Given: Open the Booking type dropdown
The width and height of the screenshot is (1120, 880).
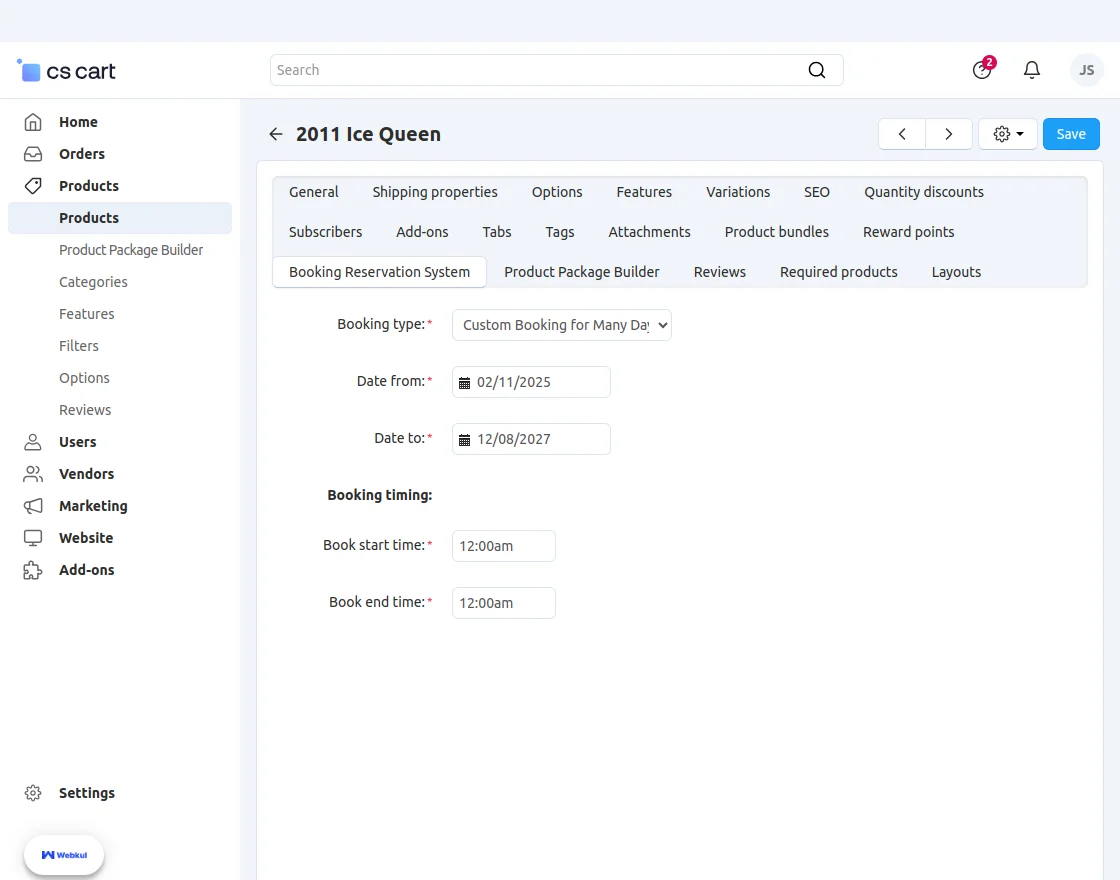Looking at the screenshot, I should pos(561,324).
